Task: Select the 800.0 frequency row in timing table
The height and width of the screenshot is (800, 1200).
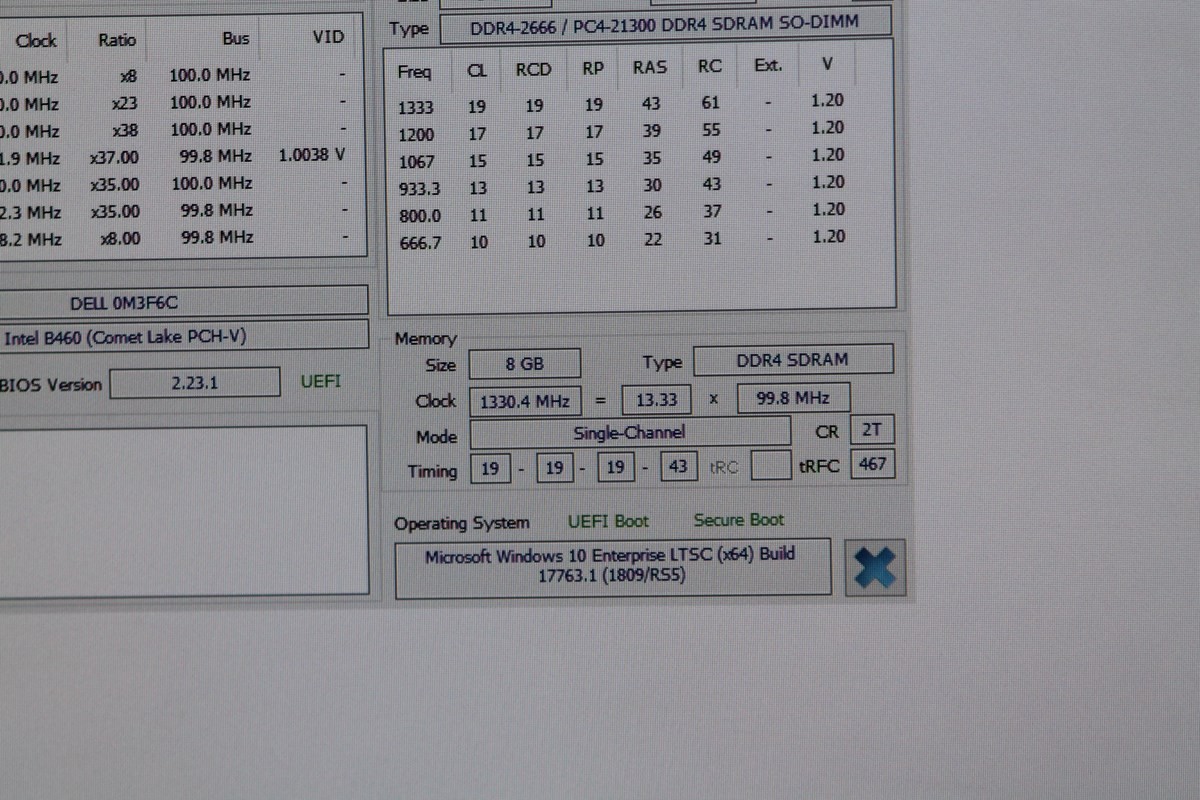Action: (x=622, y=212)
